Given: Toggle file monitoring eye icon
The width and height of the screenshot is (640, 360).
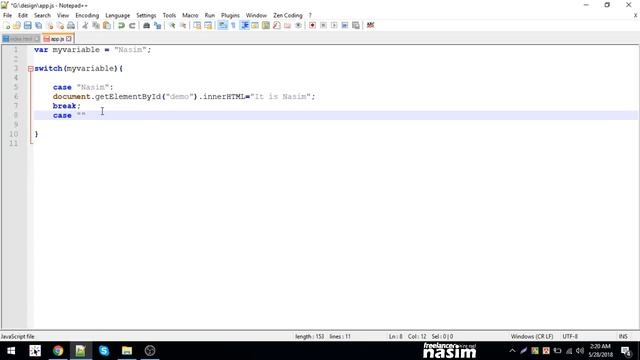Looking at the screenshot, I should tap(298, 25).
